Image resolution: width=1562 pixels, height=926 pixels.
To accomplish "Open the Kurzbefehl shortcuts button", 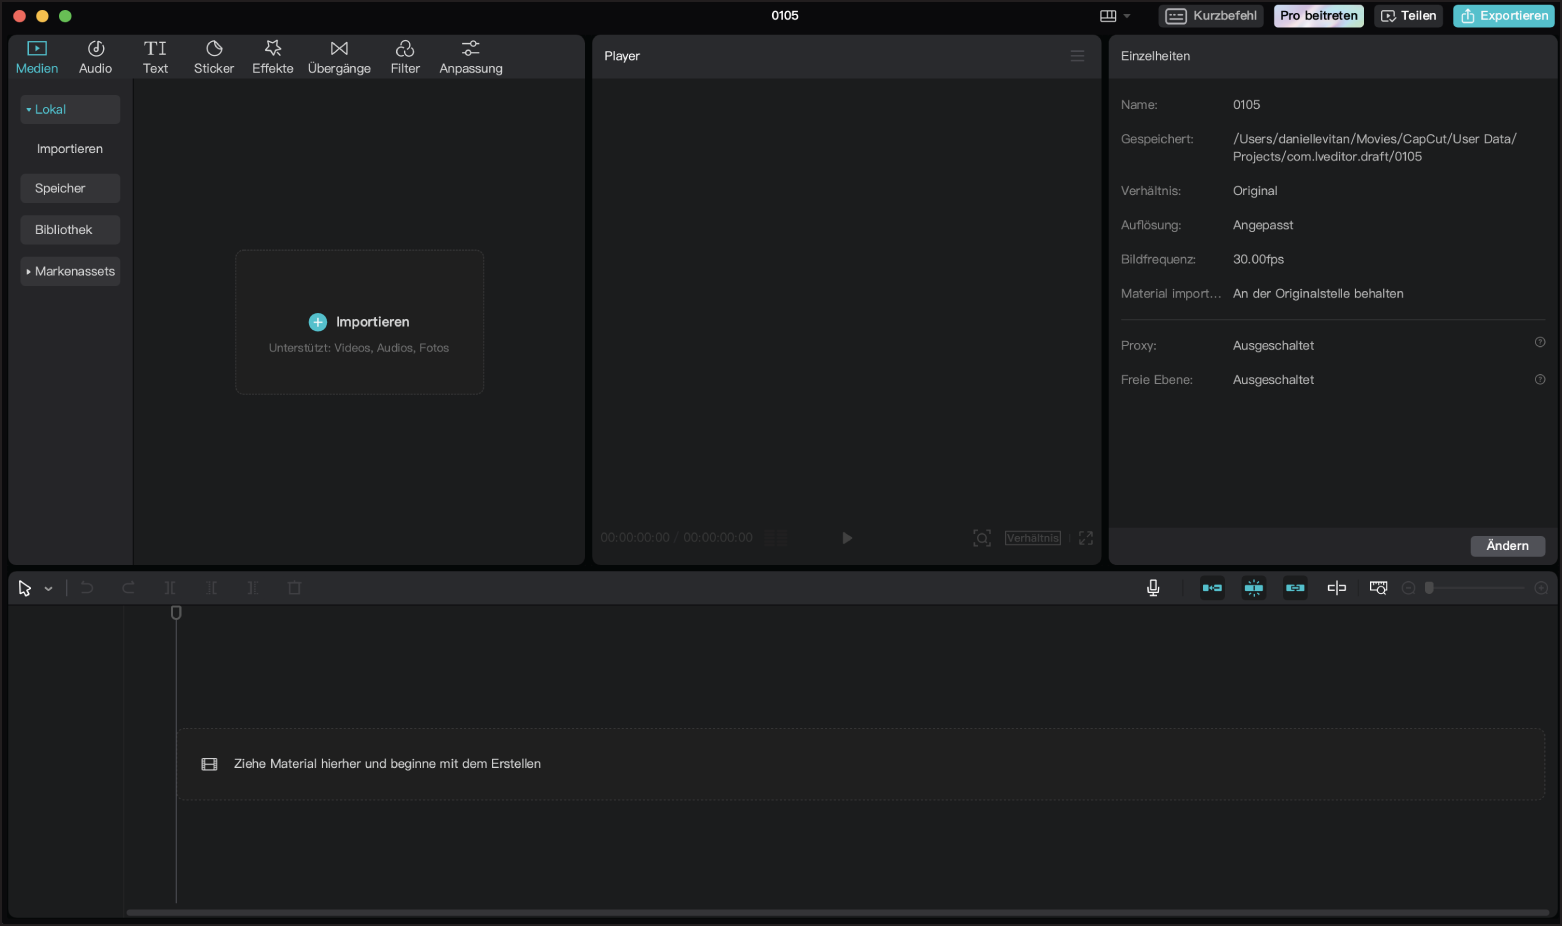I will pyautogui.click(x=1211, y=16).
